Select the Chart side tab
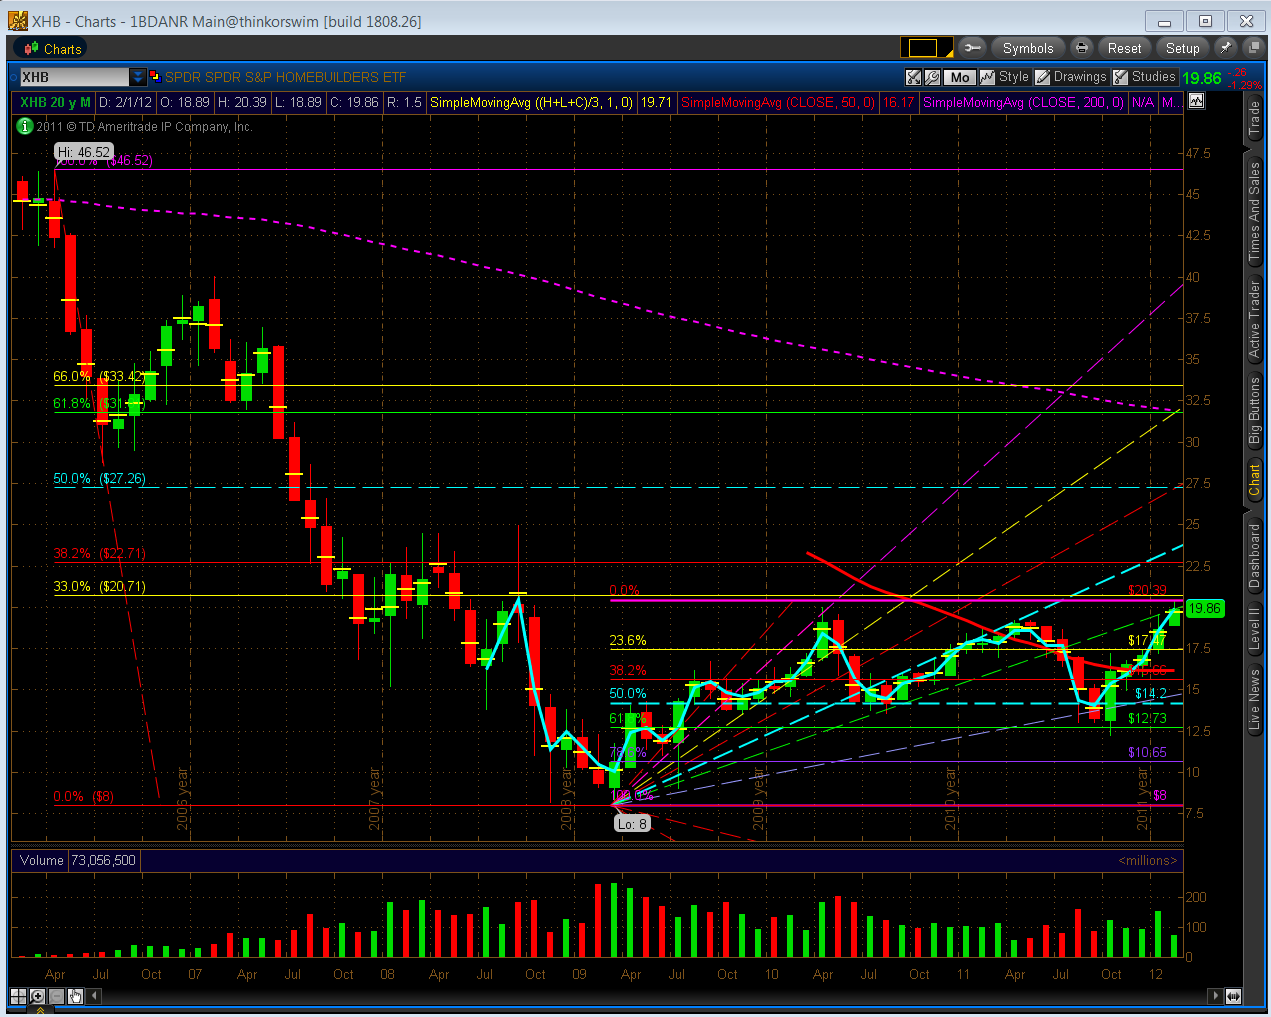The width and height of the screenshot is (1271, 1017). tap(1254, 480)
